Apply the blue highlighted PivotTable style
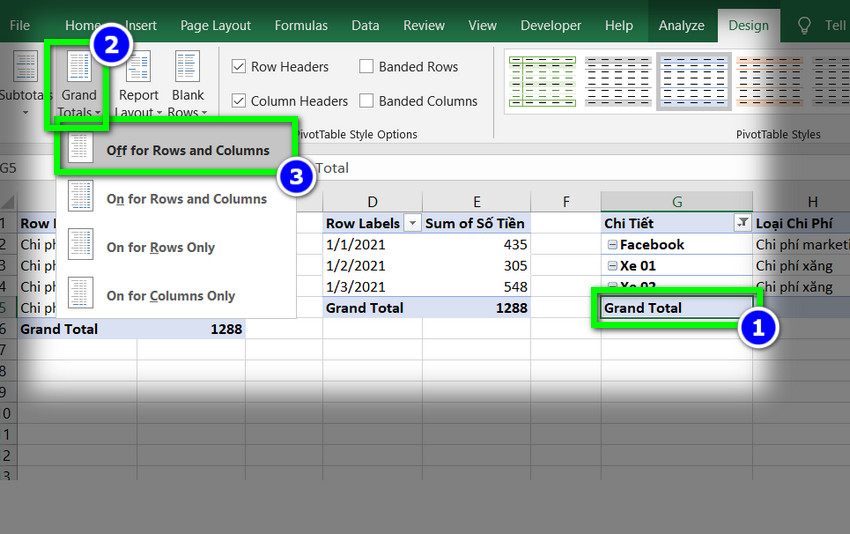Image resolution: width=850 pixels, height=534 pixels. coord(694,81)
